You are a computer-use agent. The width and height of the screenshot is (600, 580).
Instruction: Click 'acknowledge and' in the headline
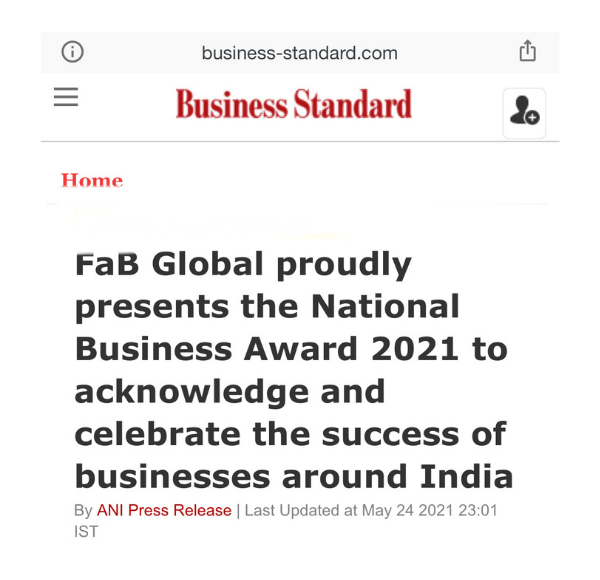click(230, 392)
